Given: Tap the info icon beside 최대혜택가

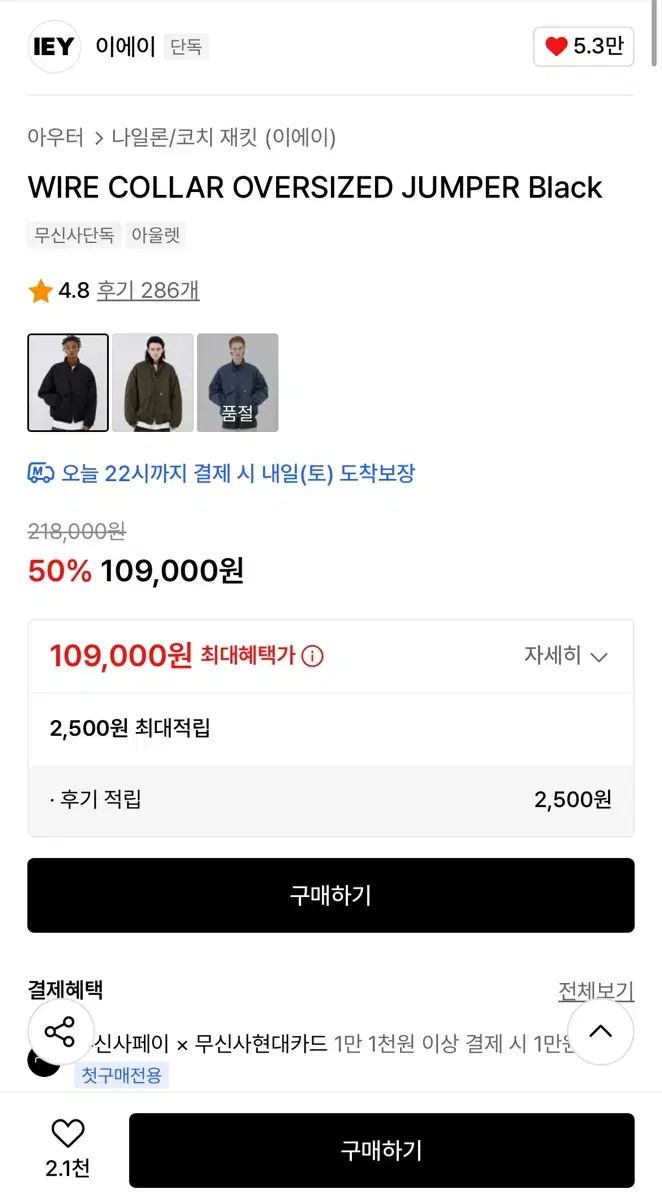Looking at the screenshot, I should click(312, 657).
